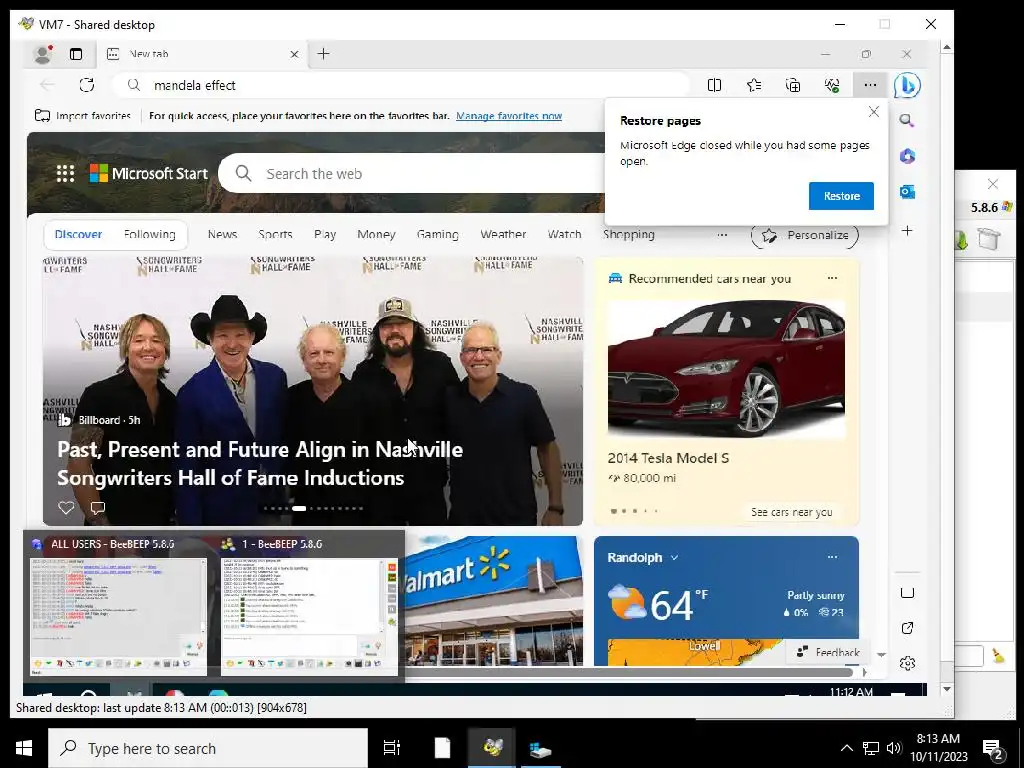
Task: Open the Shopping category
Action: coord(628,234)
